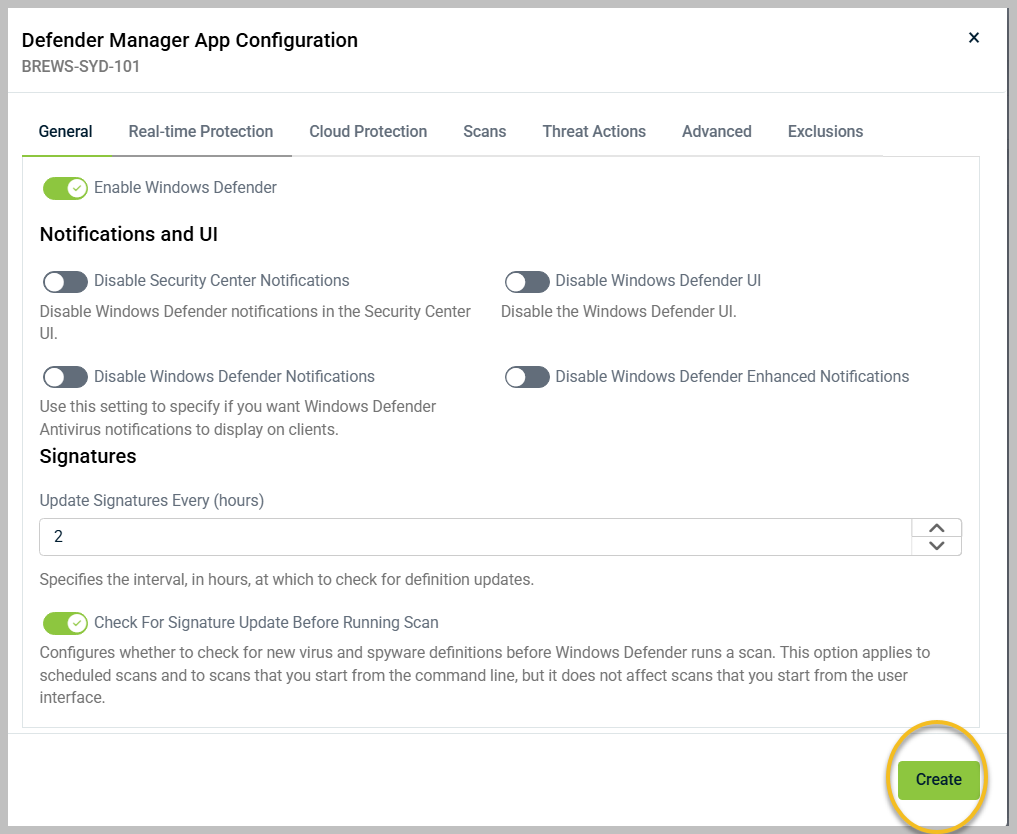Viewport: 1017px width, 834px height.
Task: Click the Create button
Action: click(x=937, y=779)
